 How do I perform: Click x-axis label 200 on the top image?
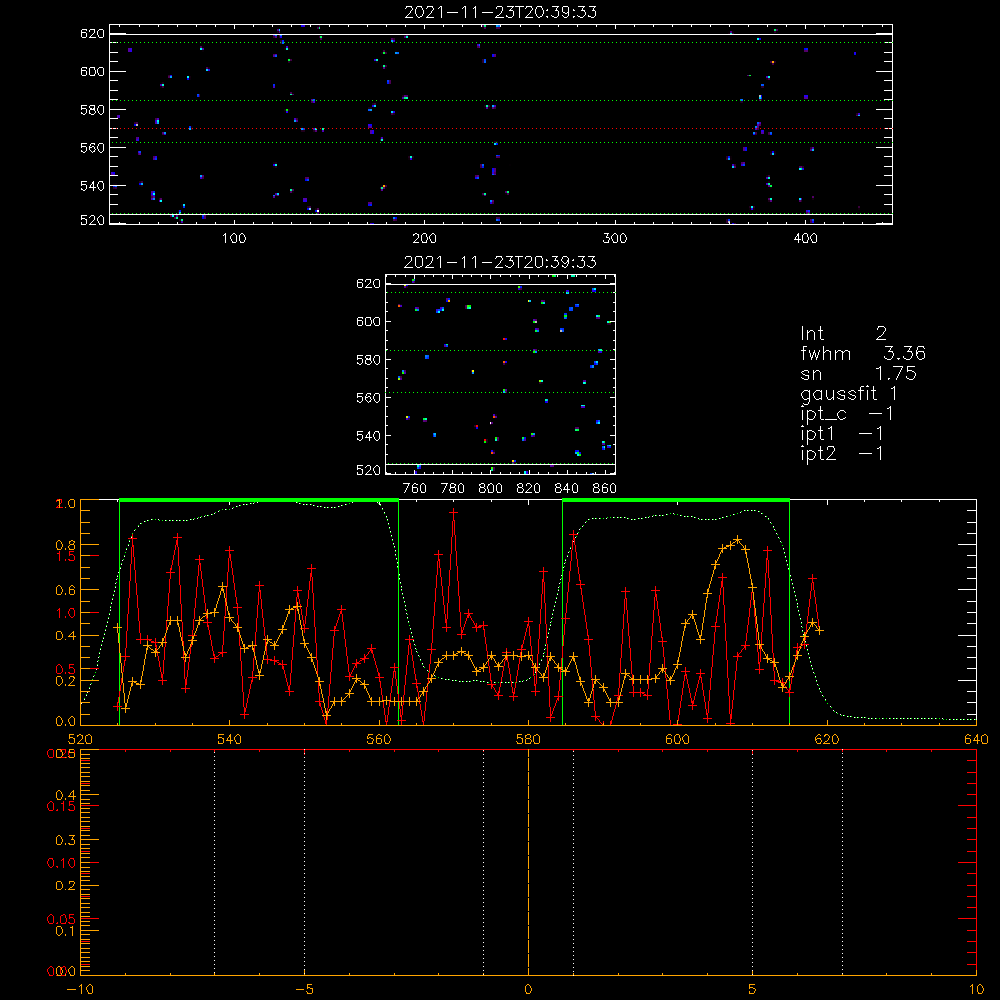pos(424,239)
